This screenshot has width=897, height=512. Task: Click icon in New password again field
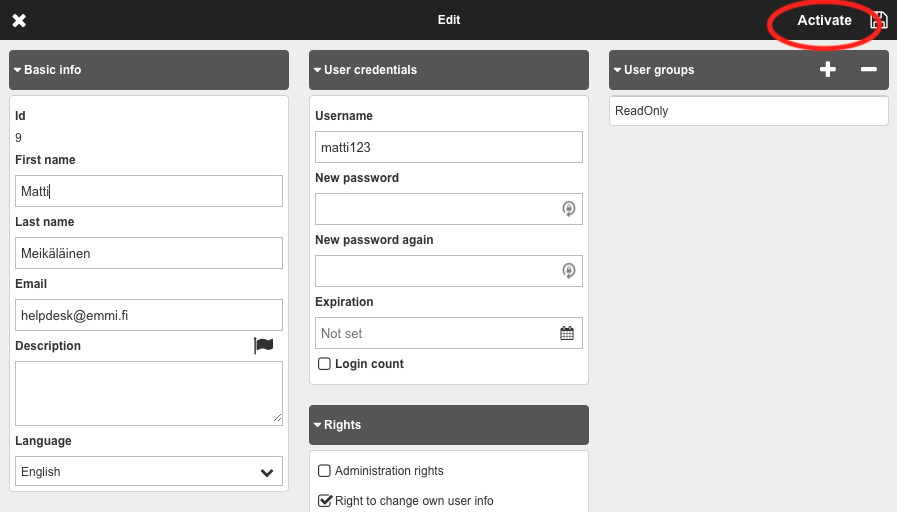(568, 271)
